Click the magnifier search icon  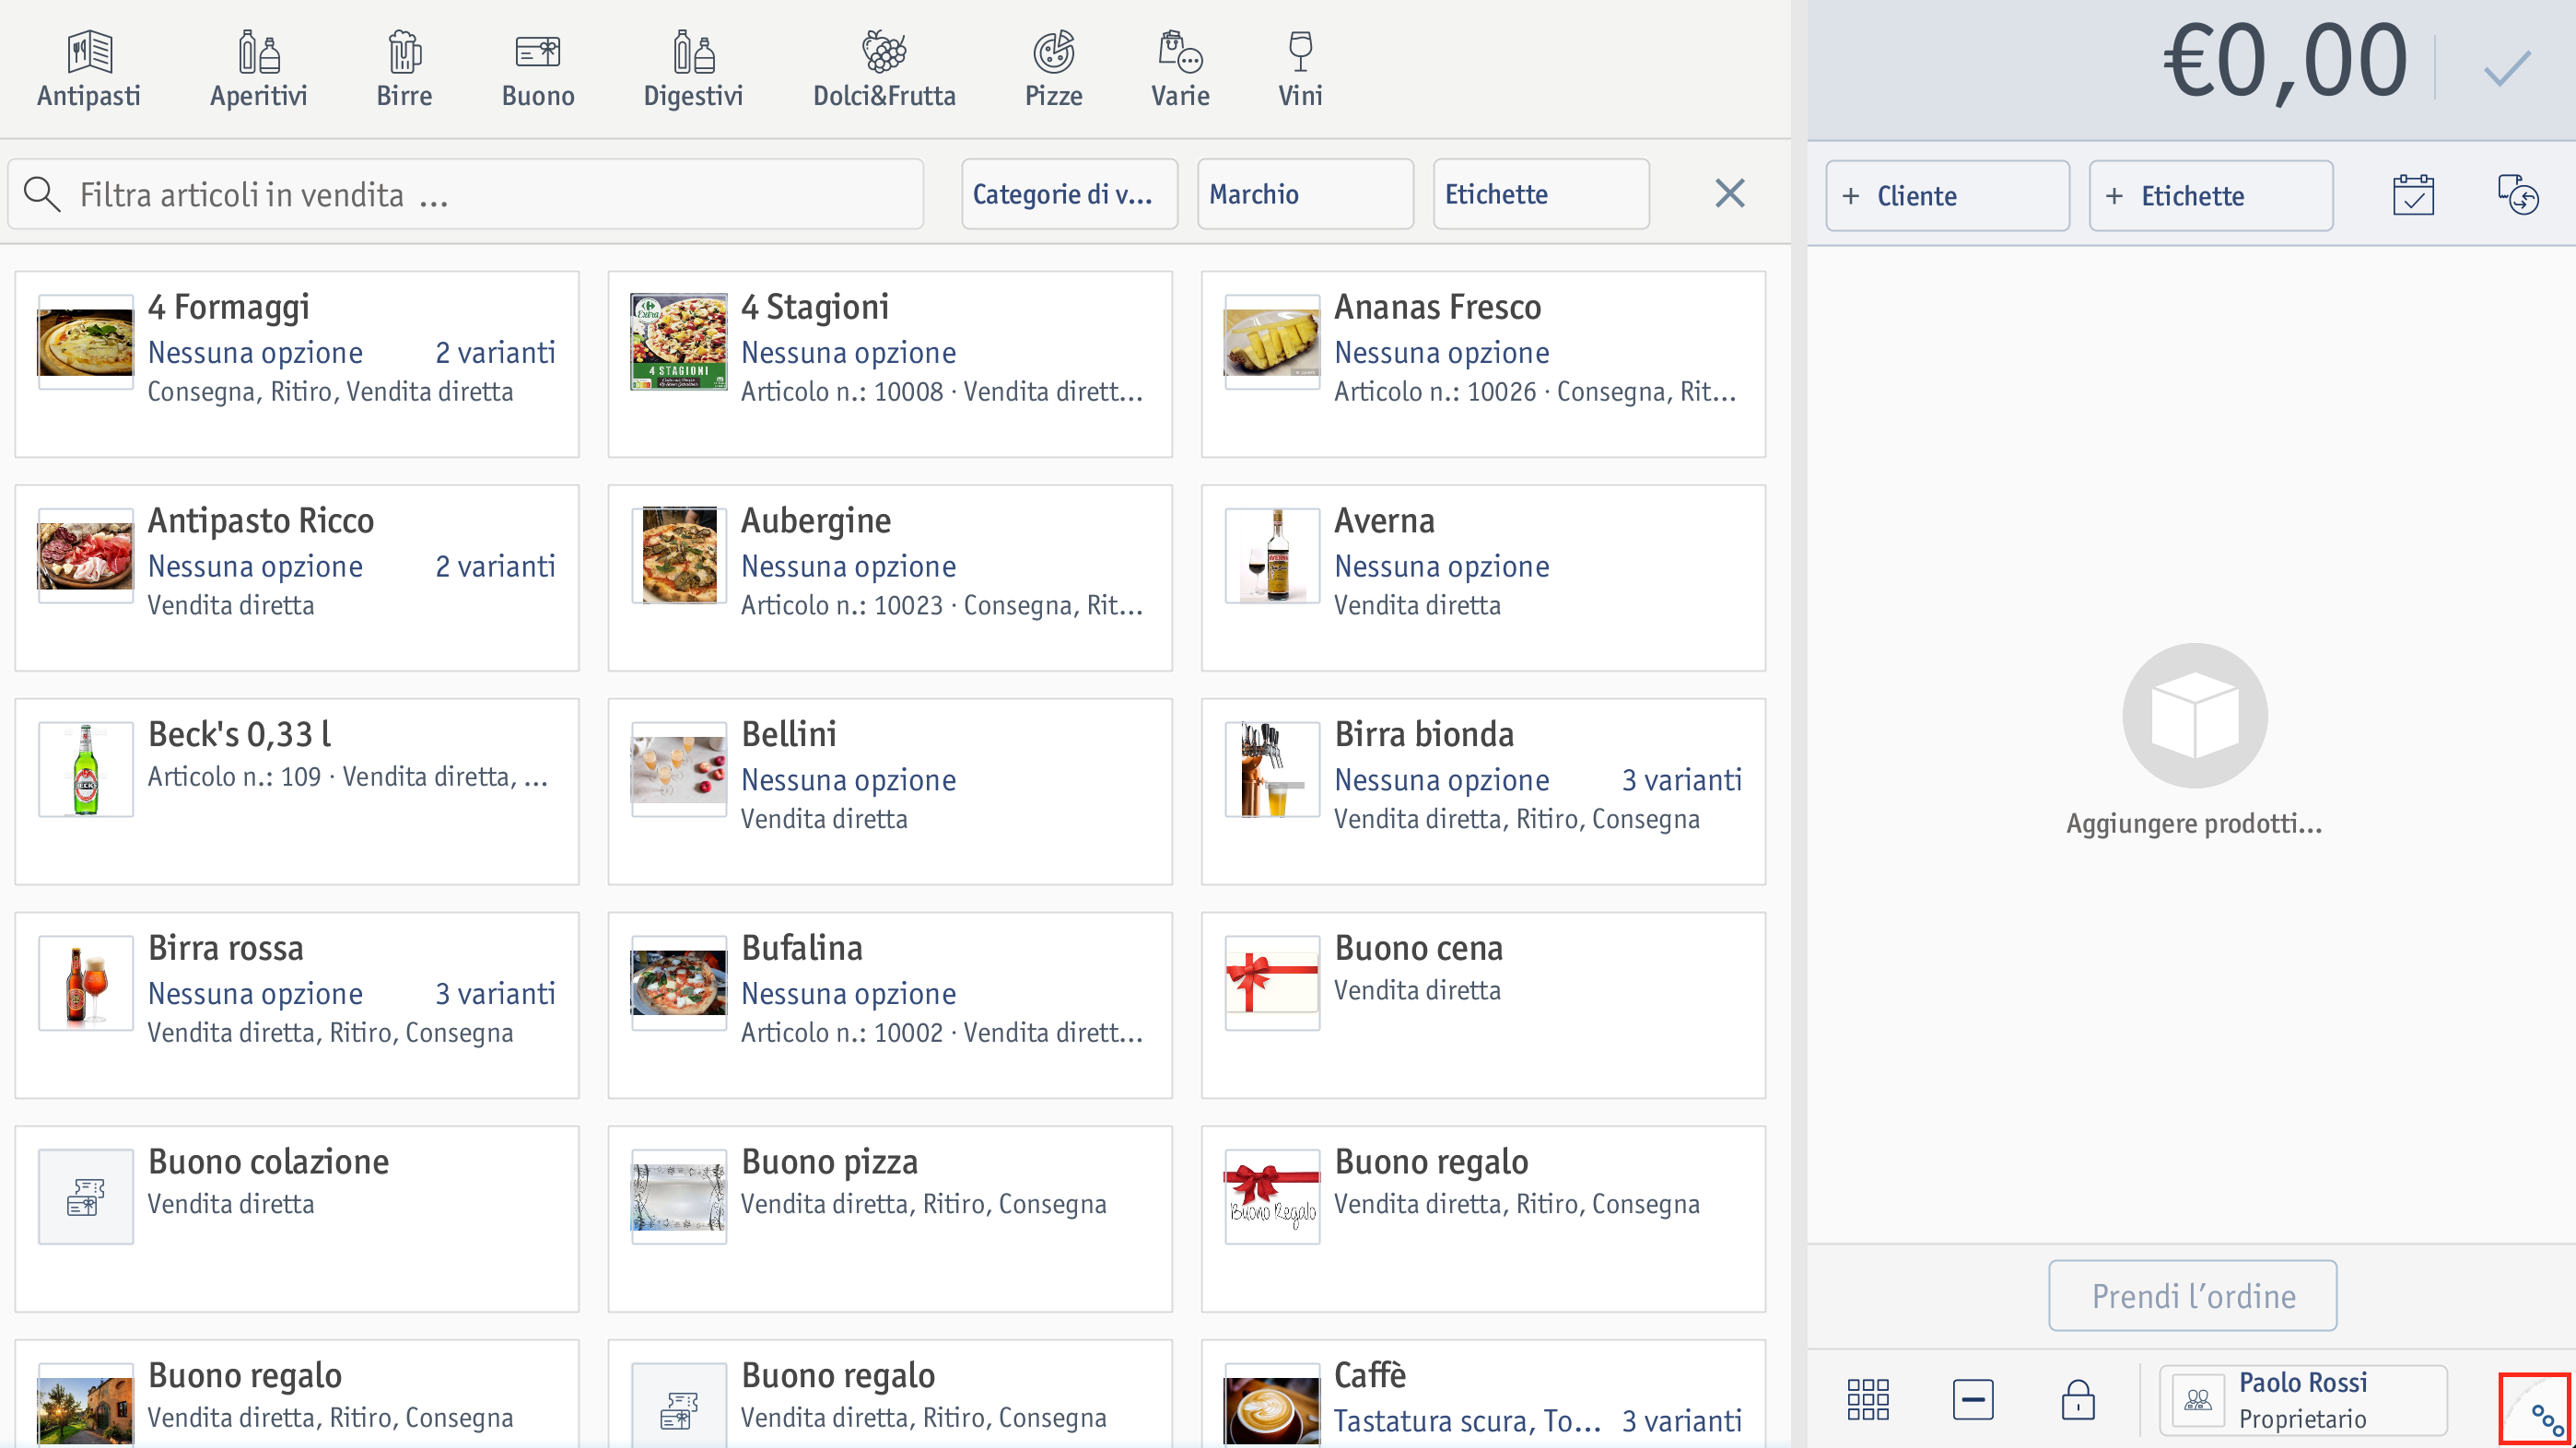[42, 194]
